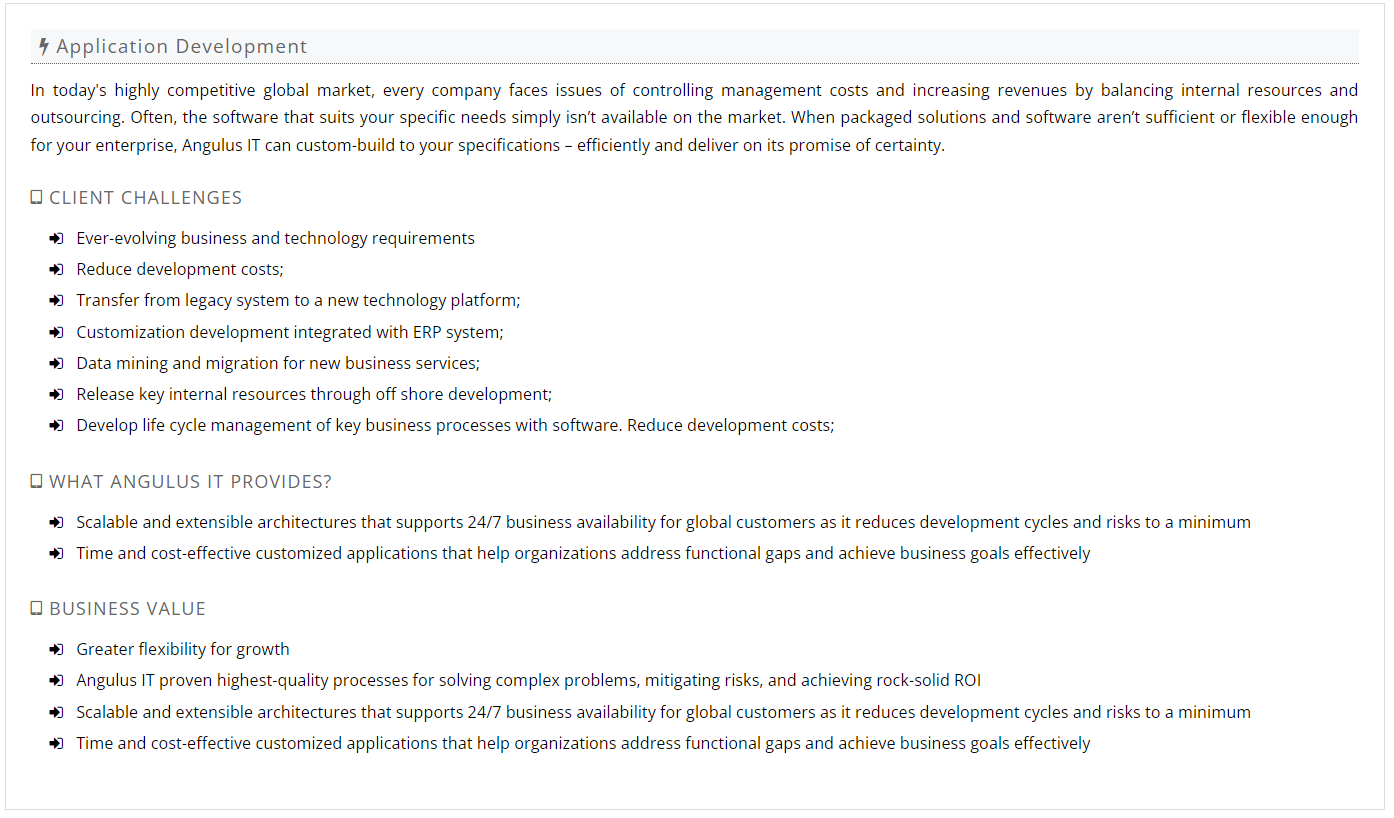Image resolution: width=1394 pixels, height=818 pixels.
Task: Click the lightning bolt icon beside Application Development
Action: coord(43,46)
